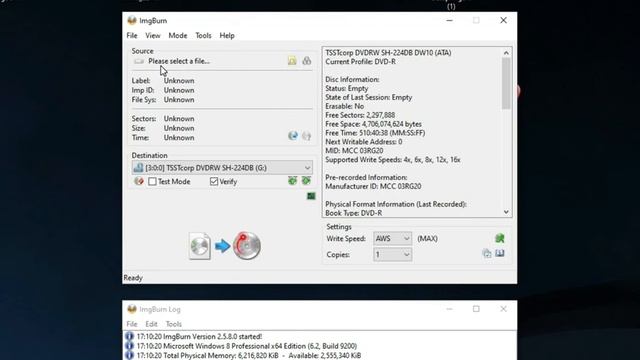Uncheck the Verify checkbox
This screenshot has height=360, width=640.
(214, 182)
